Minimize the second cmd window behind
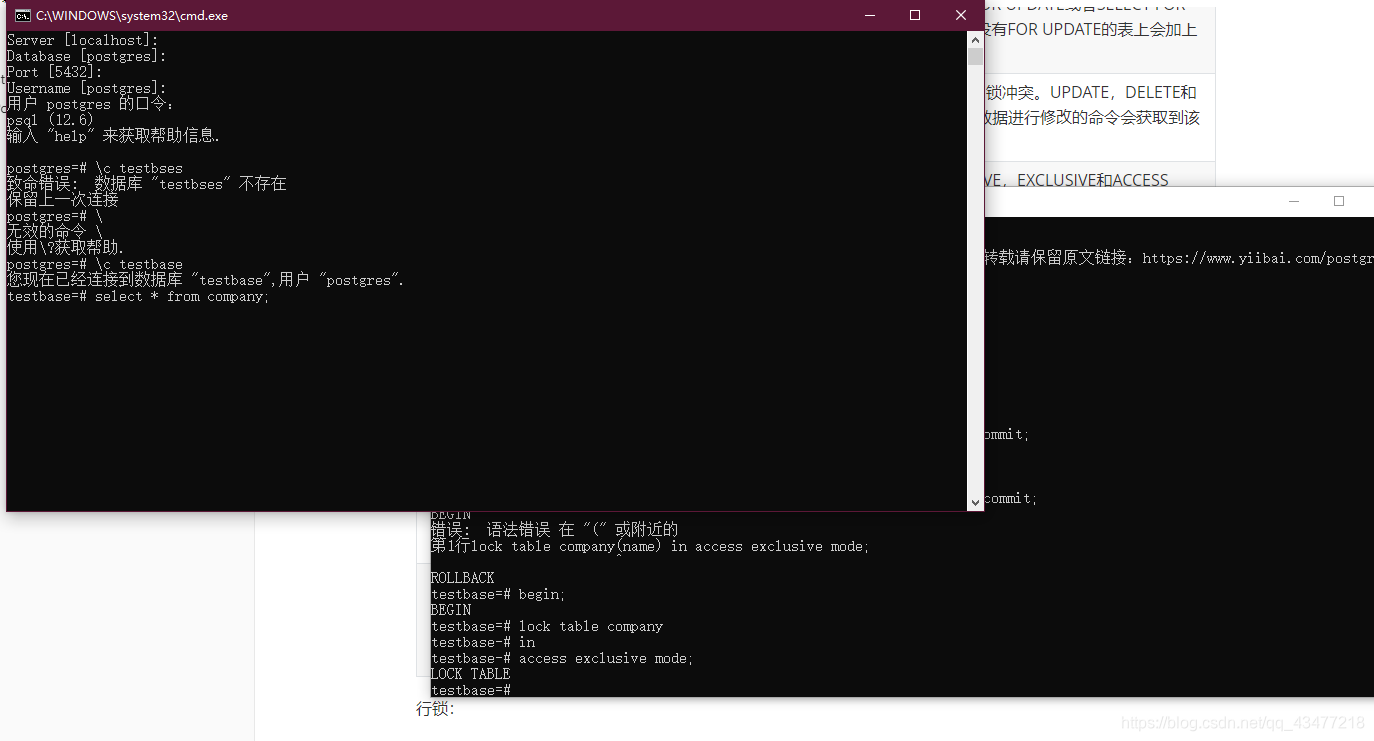The image size is (1374, 741). 1294,201
